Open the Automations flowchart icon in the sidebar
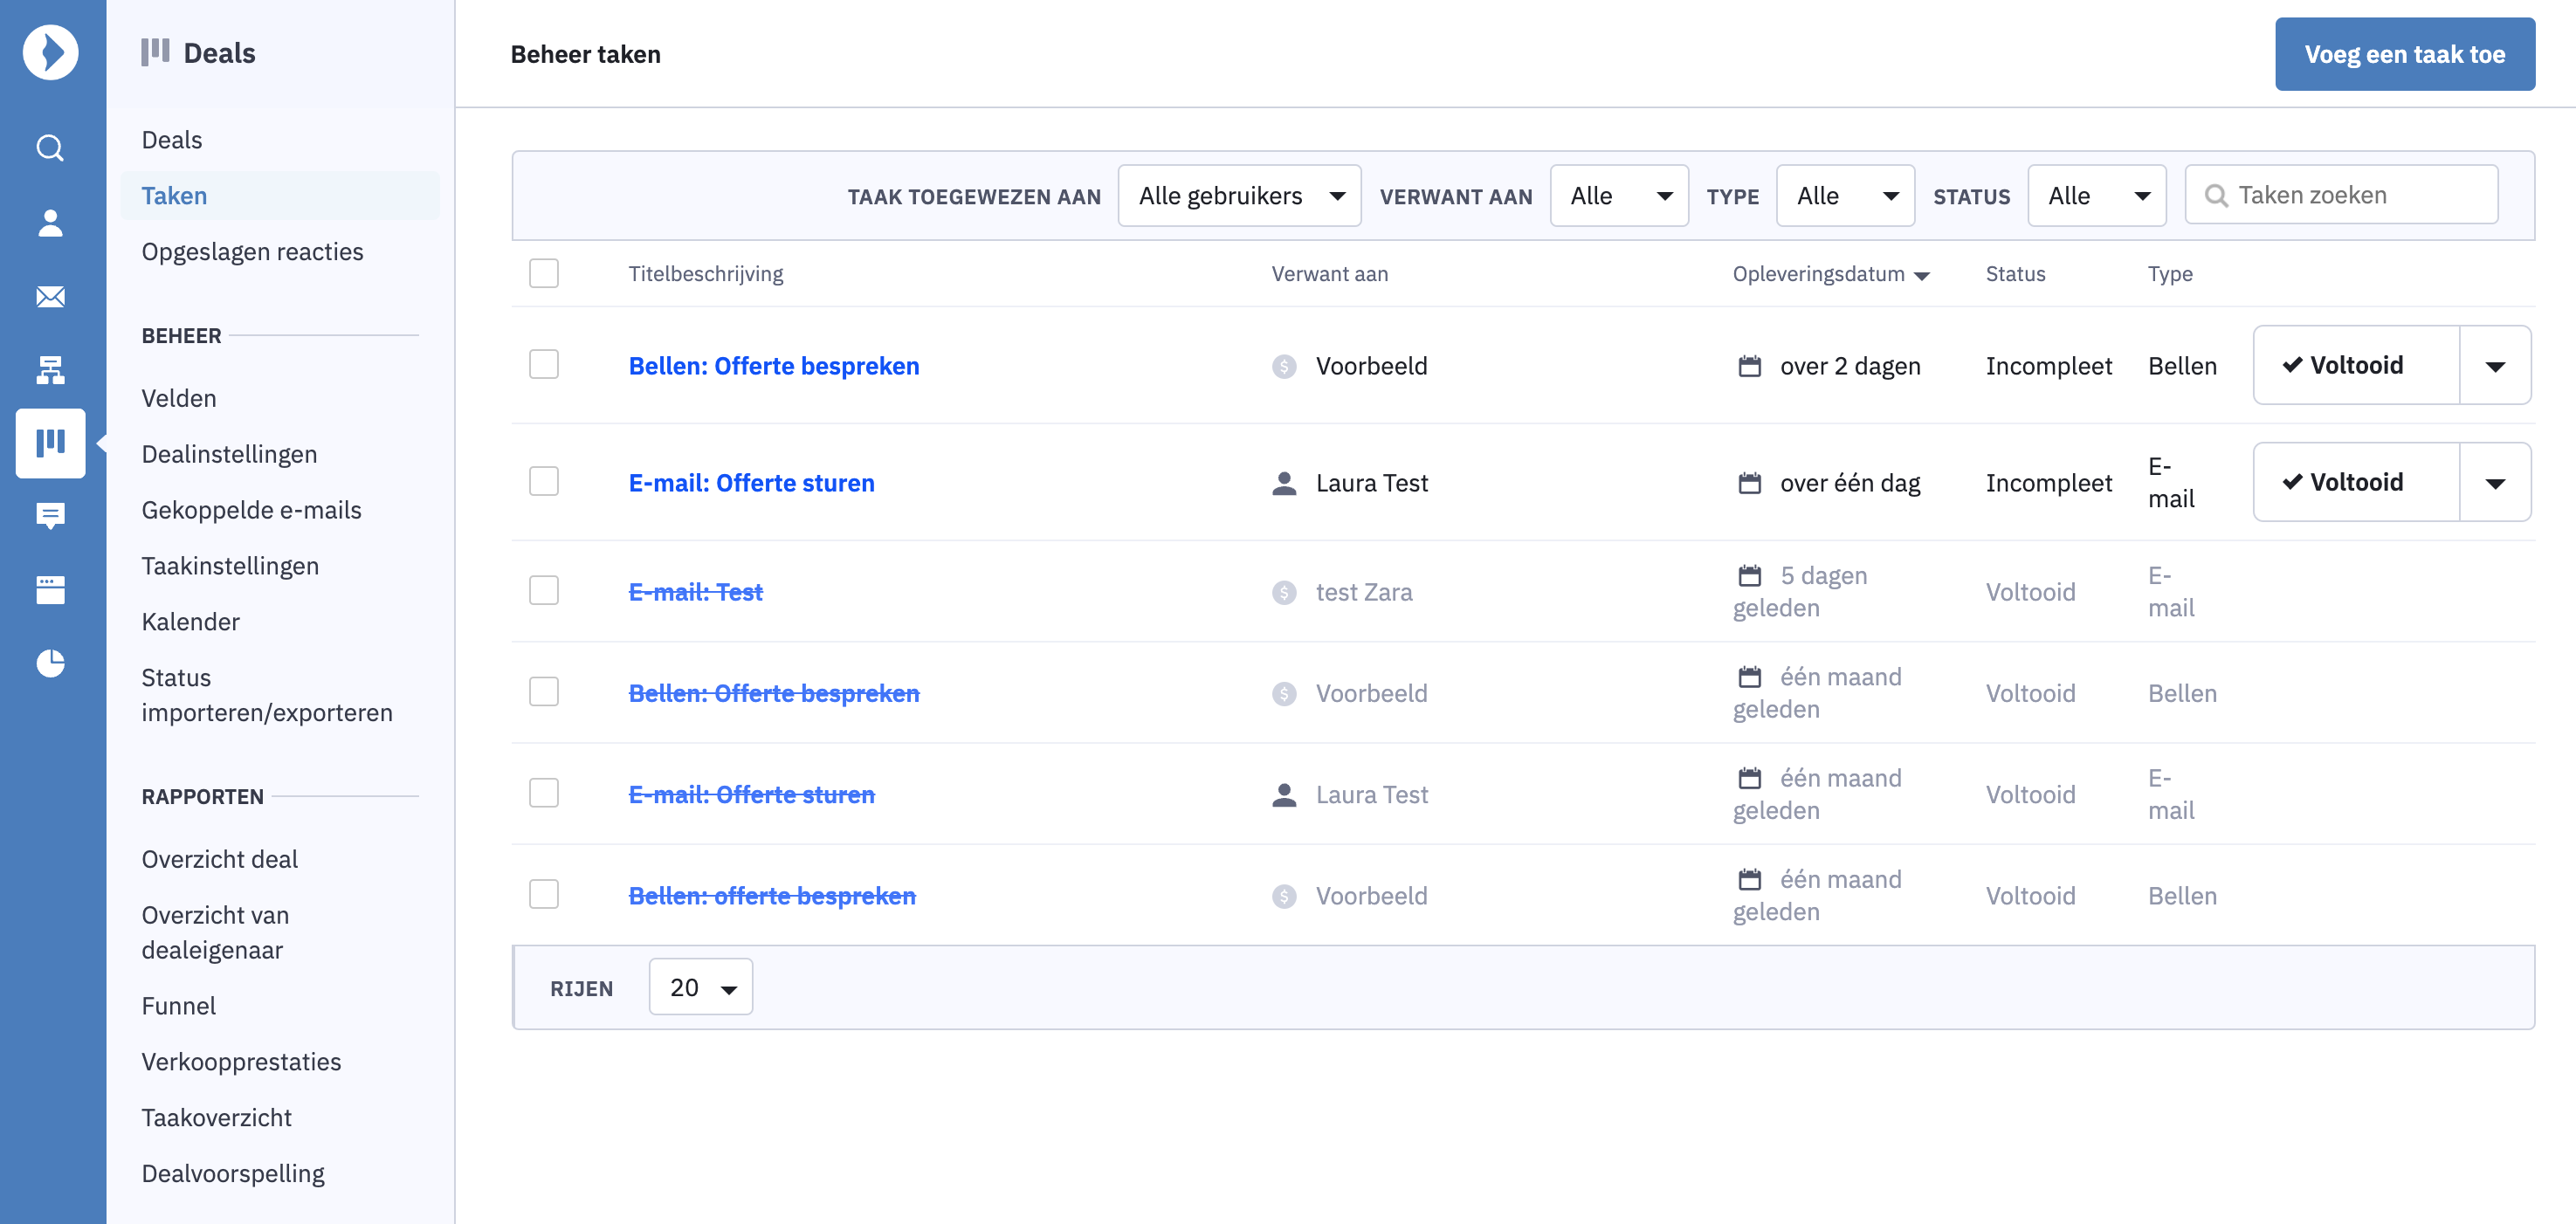 pyautogui.click(x=50, y=370)
